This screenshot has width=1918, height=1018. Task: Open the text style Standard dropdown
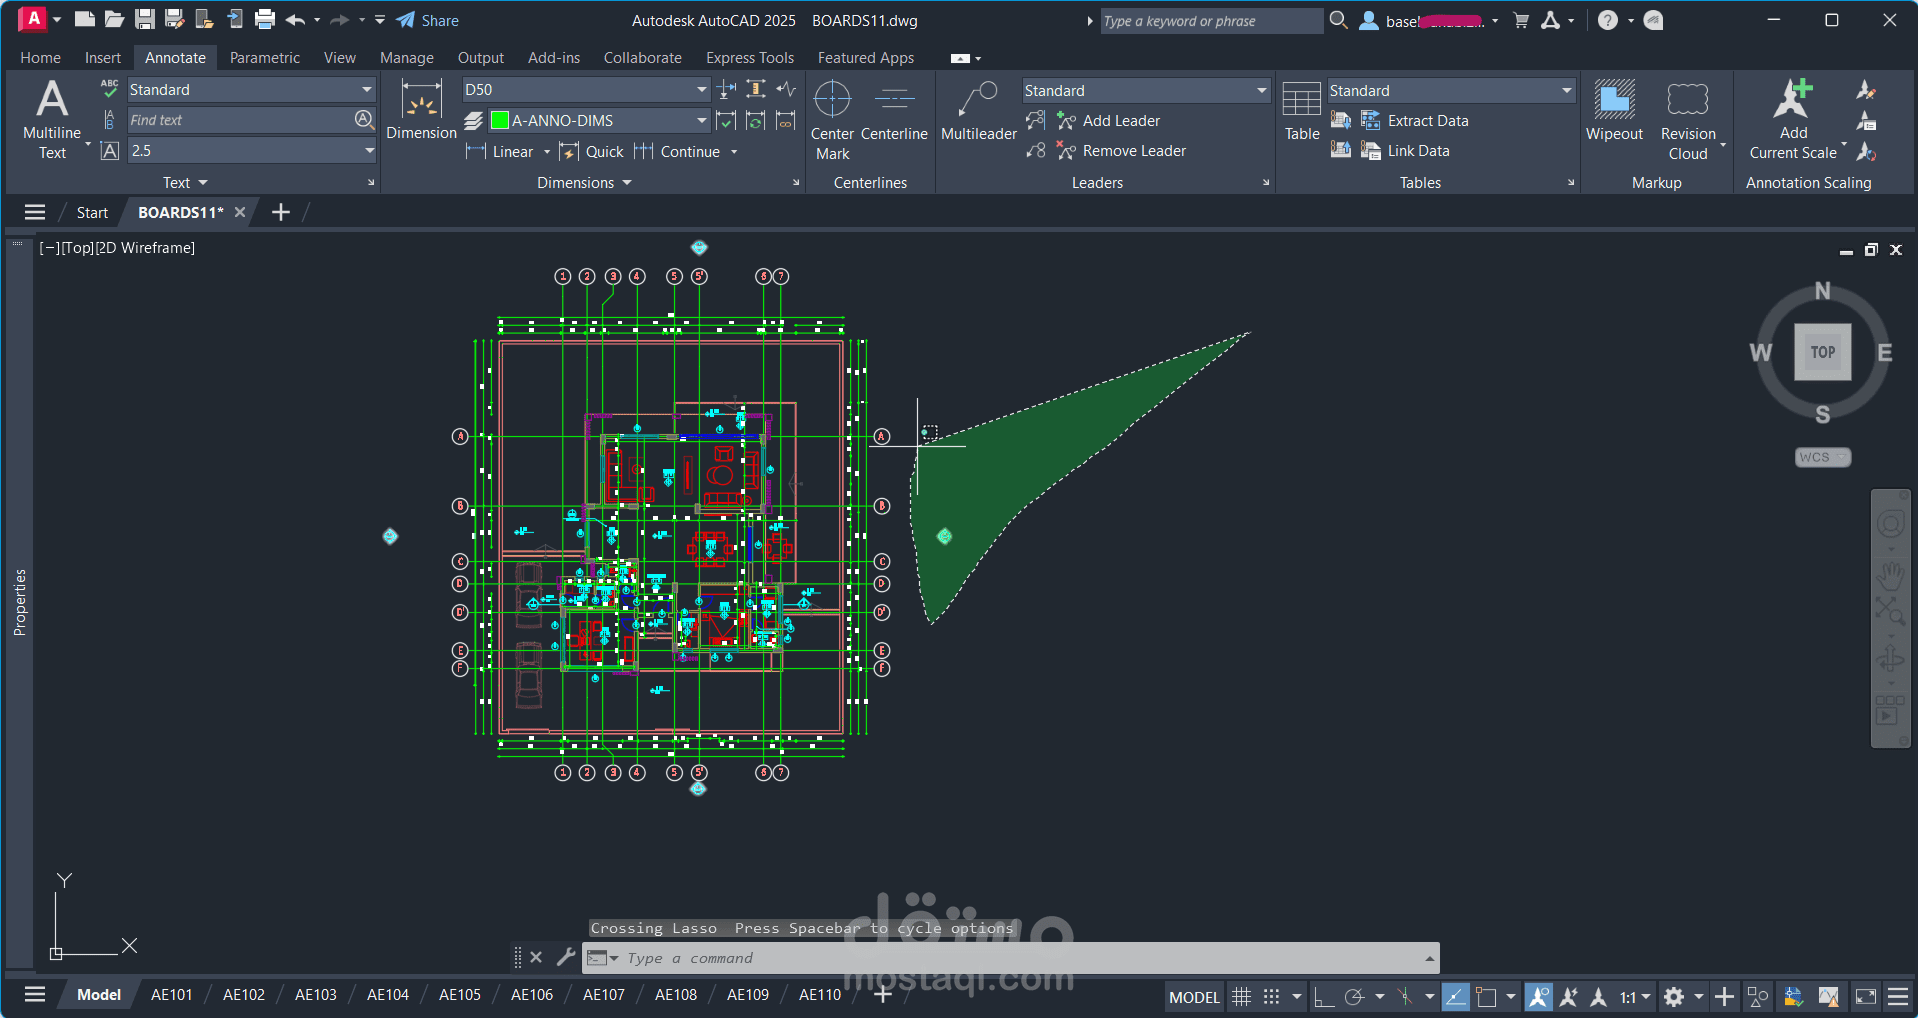click(367, 89)
